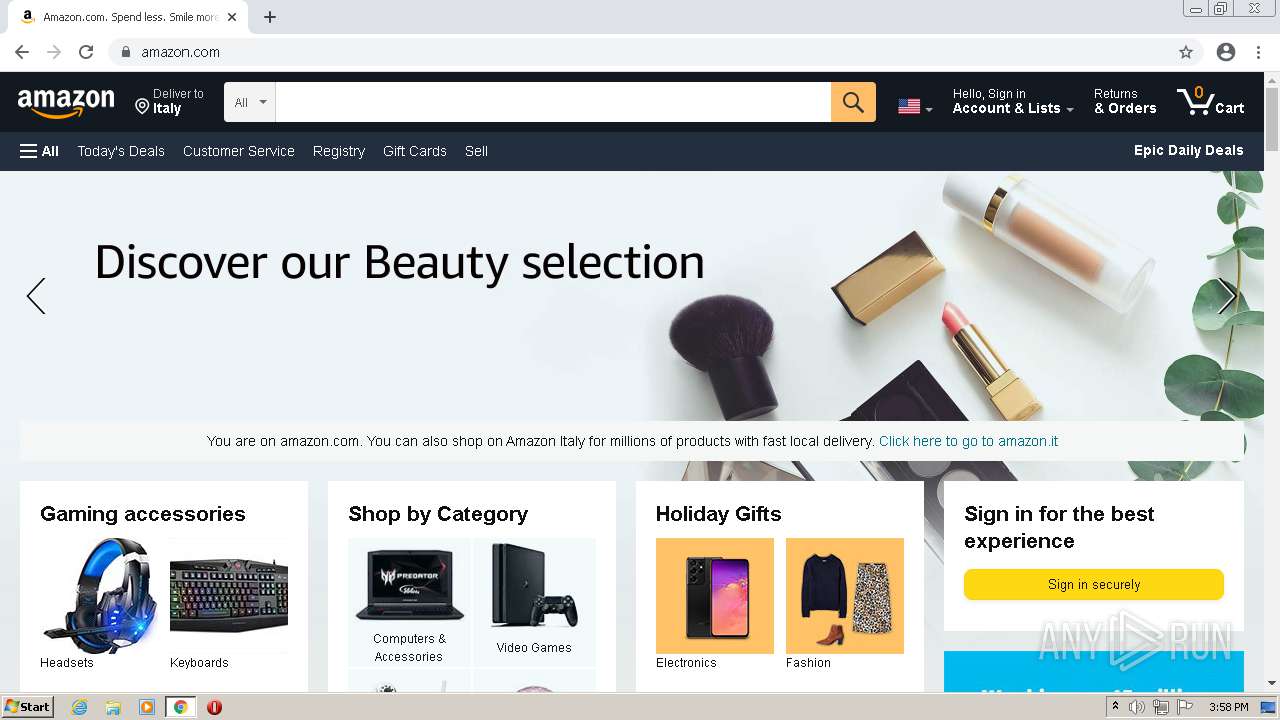Show previous carousel slide arrow
The height and width of the screenshot is (720, 1280).
36,296
